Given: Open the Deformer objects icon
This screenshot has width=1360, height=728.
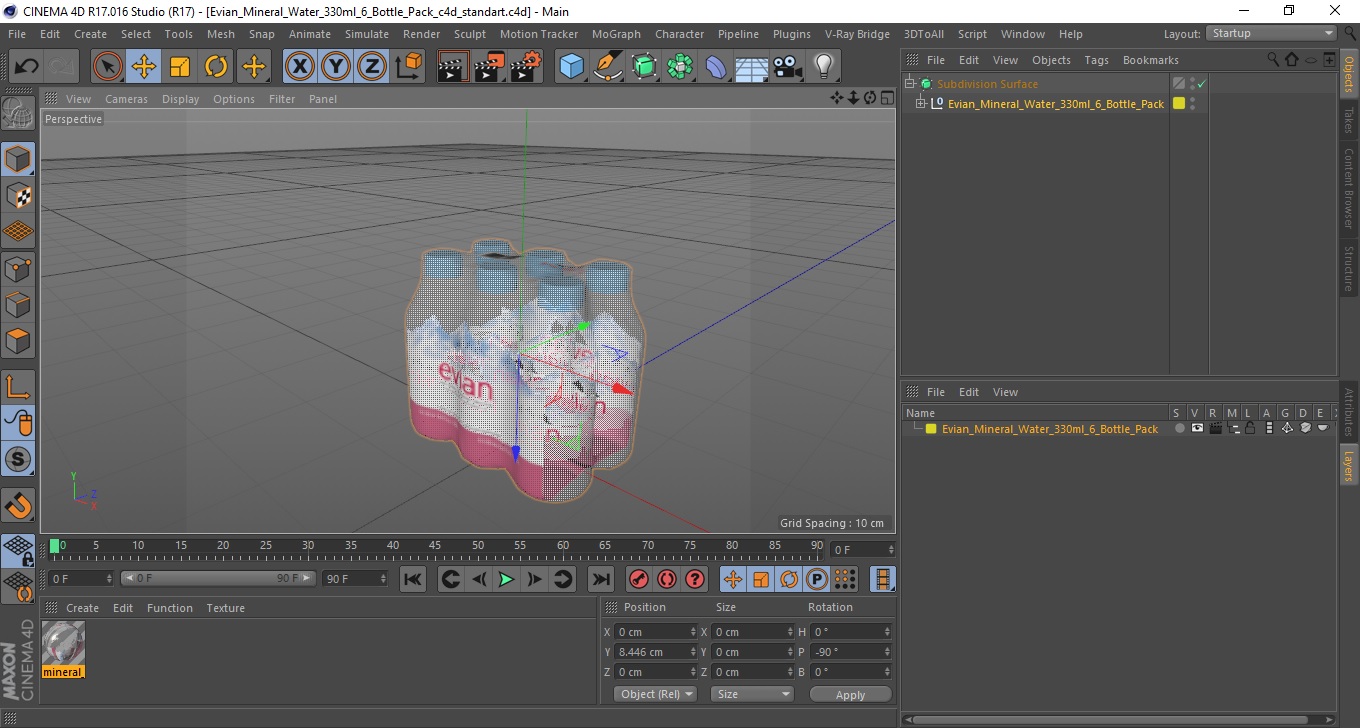Looking at the screenshot, I should (716, 67).
